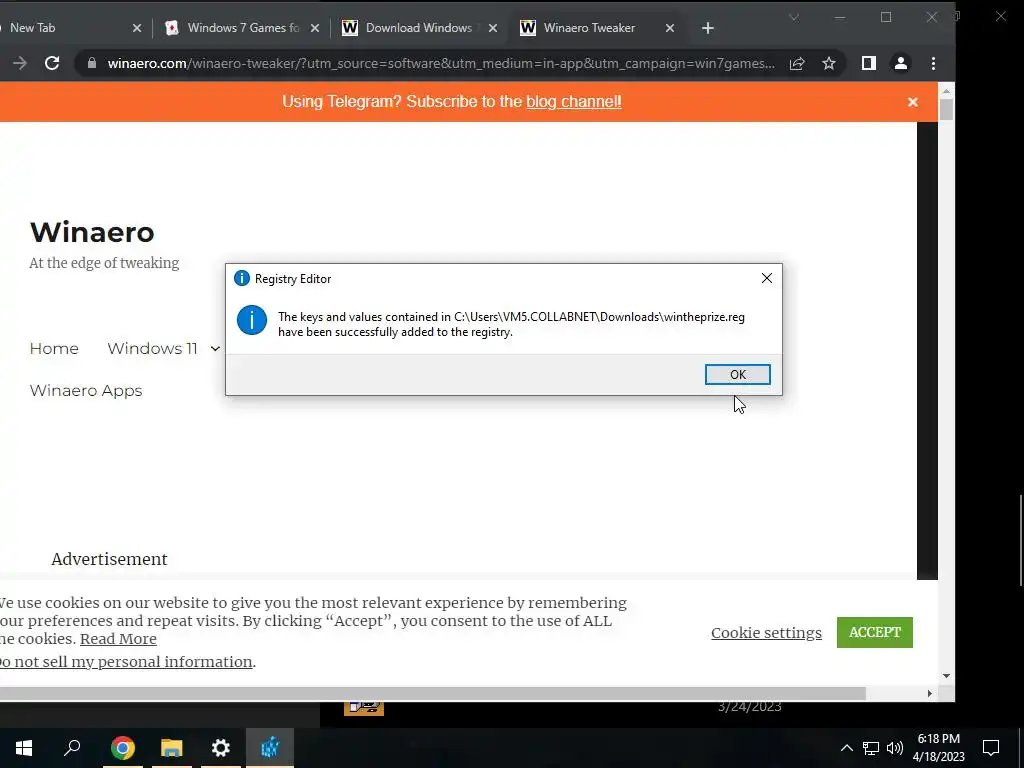Switch to the New Tab tab
This screenshot has width=1024, height=768.
pyautogui.click(x=65, y=28)
